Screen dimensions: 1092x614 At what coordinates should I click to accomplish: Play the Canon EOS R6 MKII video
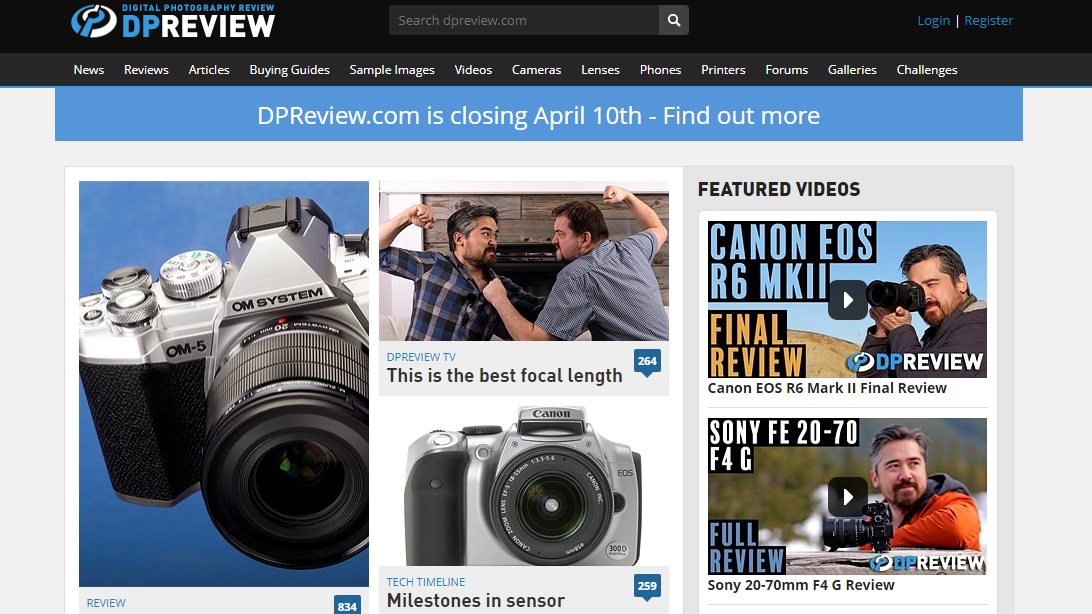coord(847,299)
